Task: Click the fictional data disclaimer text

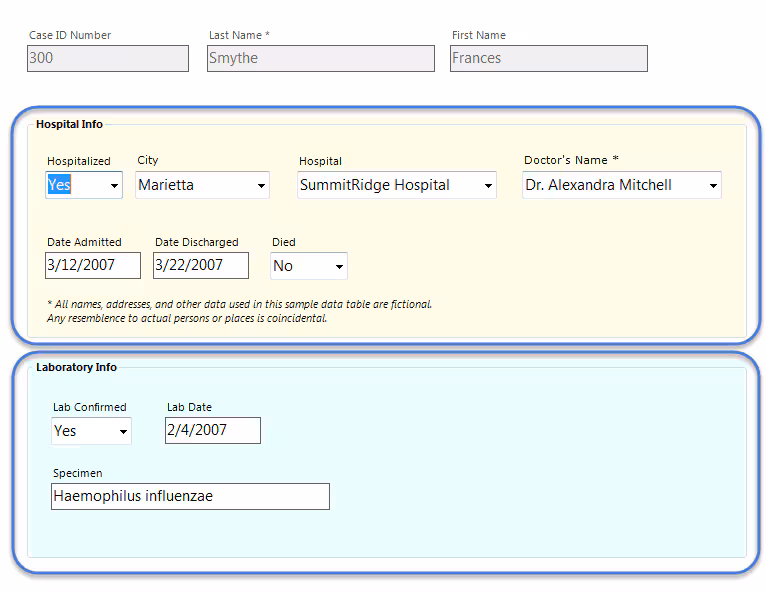Action: 239,311
